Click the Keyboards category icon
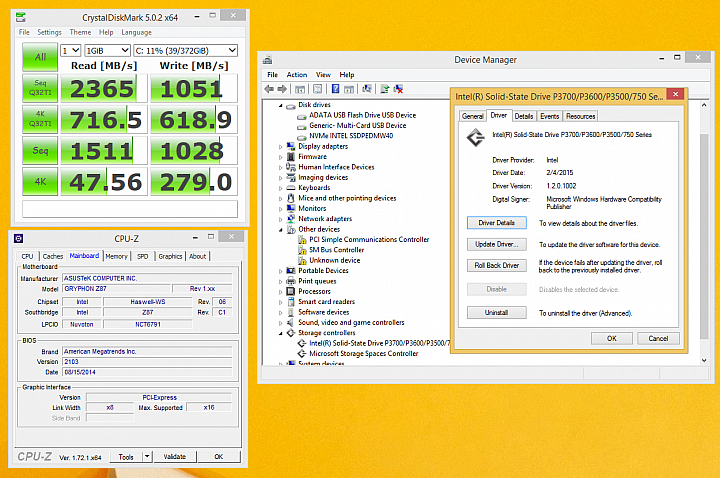Viewport: 720px width, 478px height. (x=291, y=188)
